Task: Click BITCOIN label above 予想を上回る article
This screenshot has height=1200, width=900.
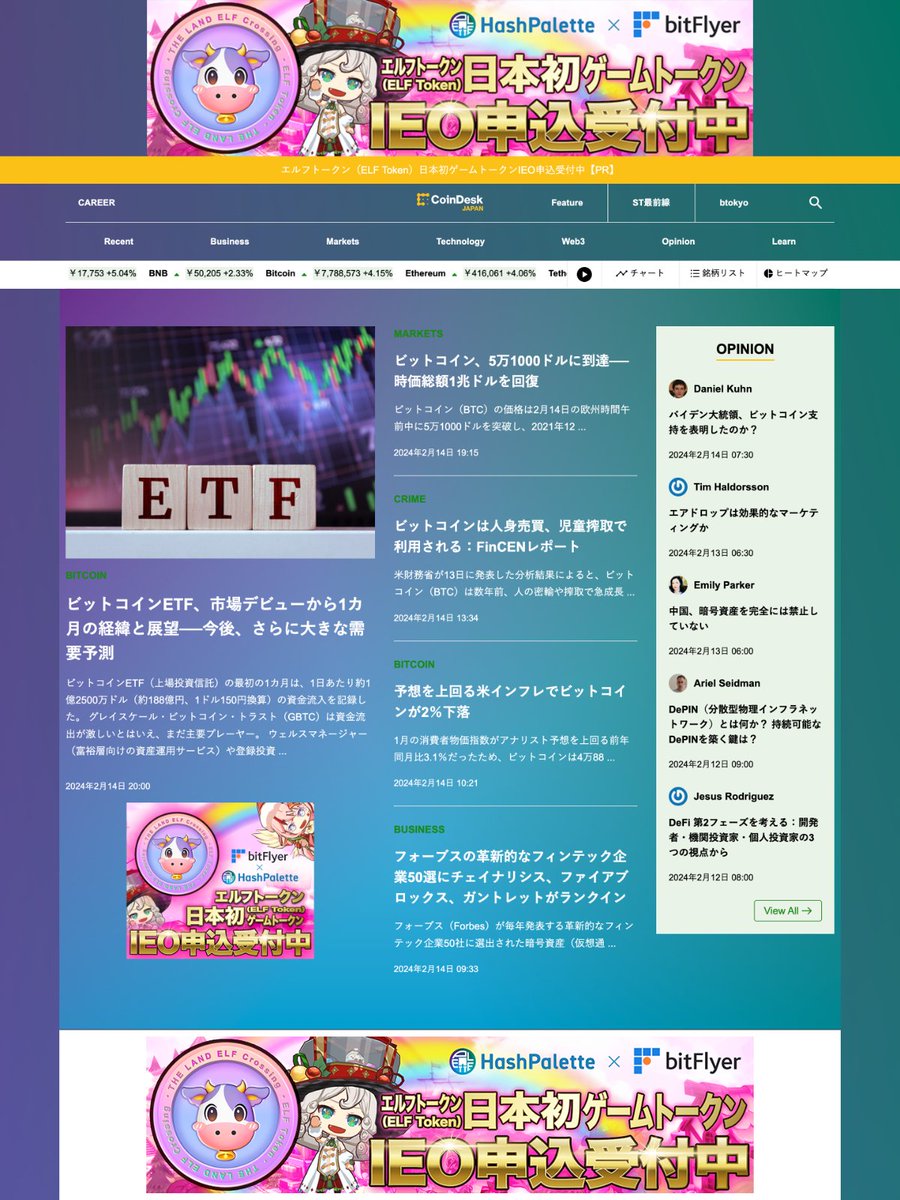Action: (414, 664)
